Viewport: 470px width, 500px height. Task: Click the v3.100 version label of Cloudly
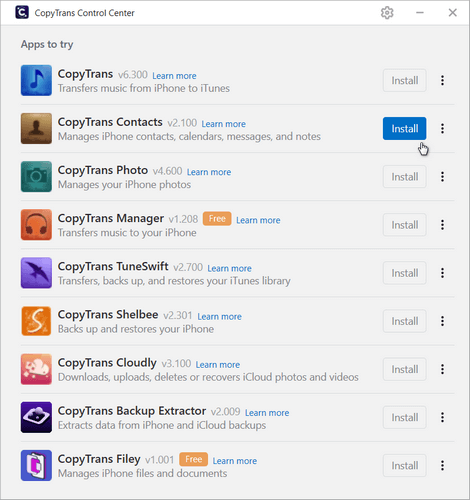[x=176, y=364]
